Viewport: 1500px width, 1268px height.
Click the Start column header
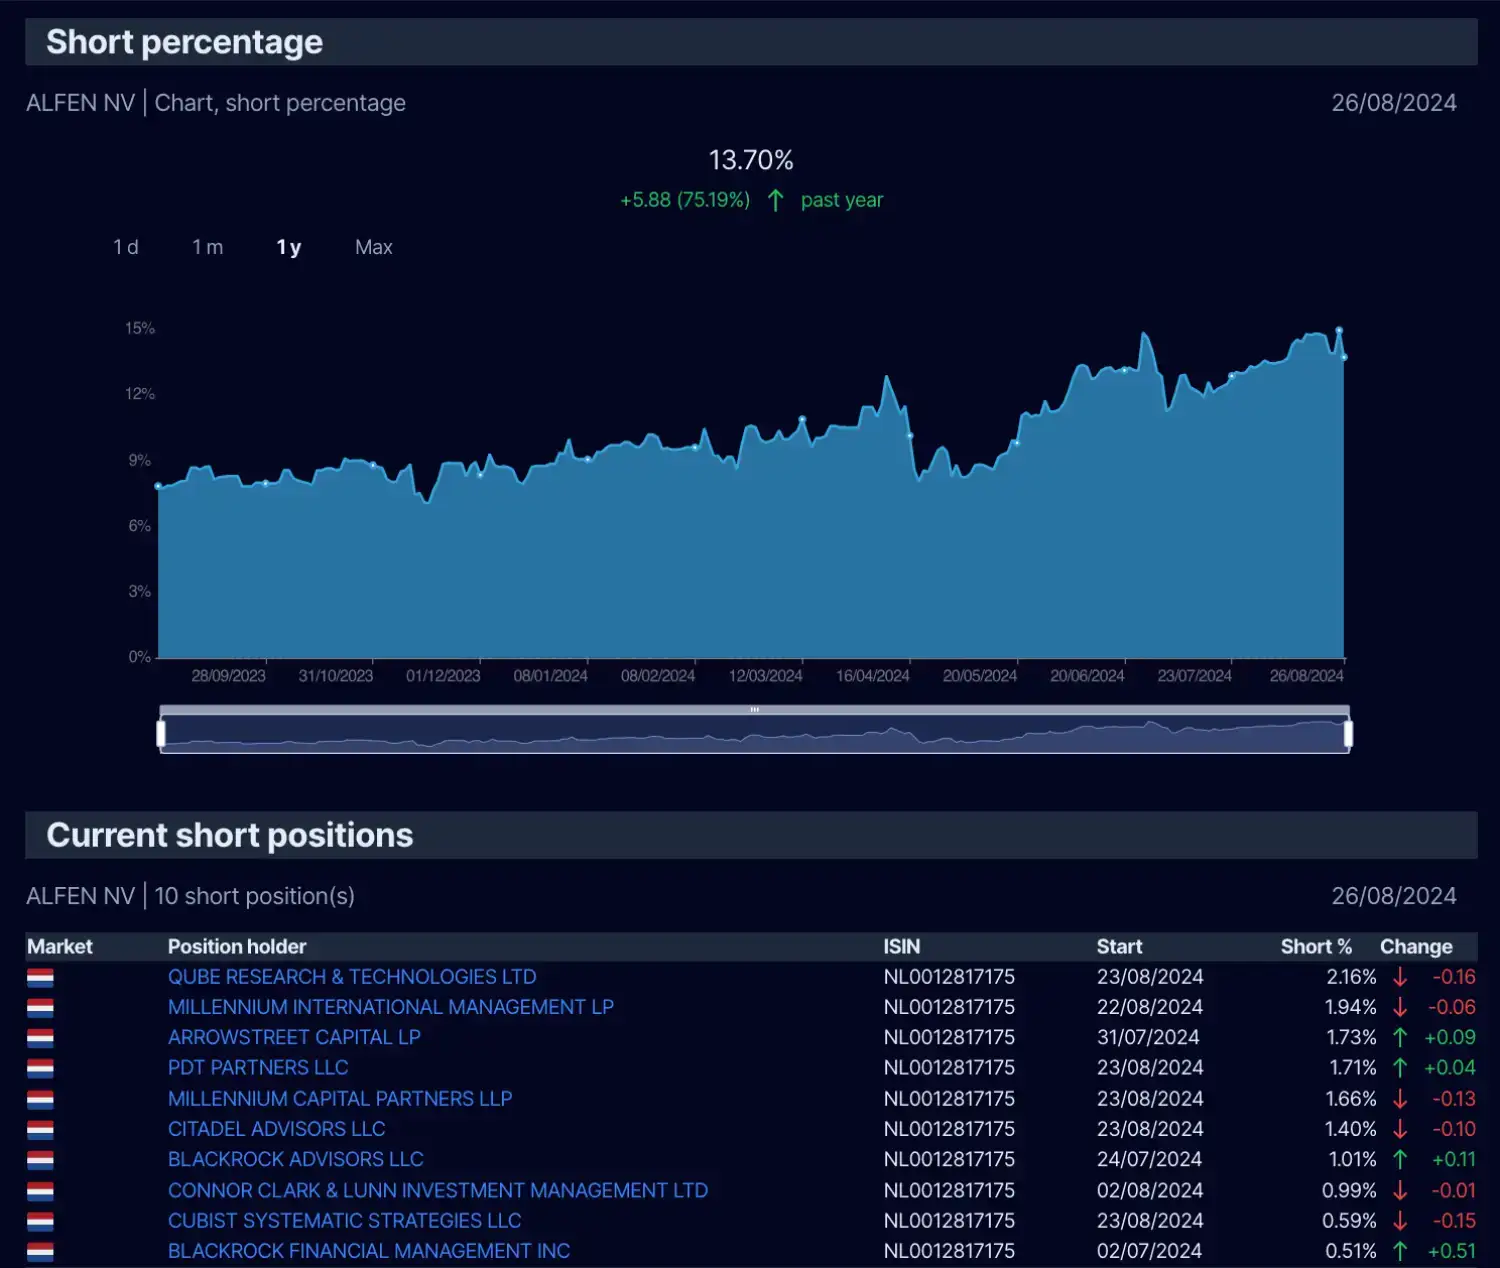pos(1119,946)
